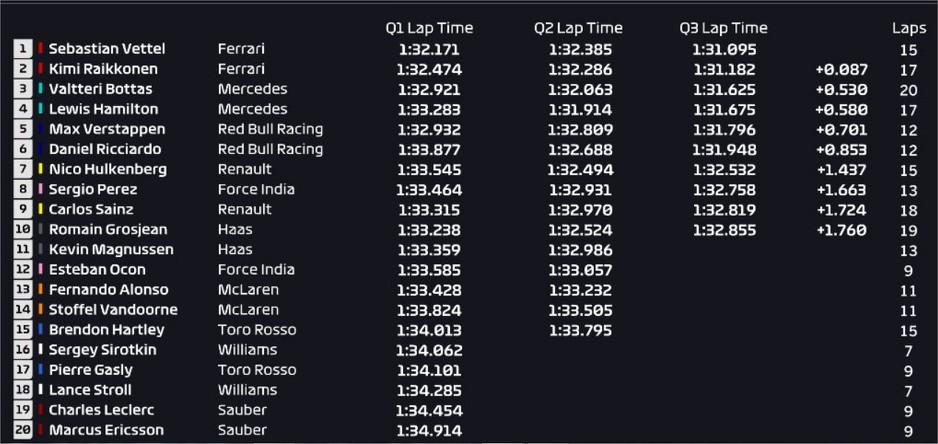Click Raikkonen's gap of +0.087

click(841, 69)
